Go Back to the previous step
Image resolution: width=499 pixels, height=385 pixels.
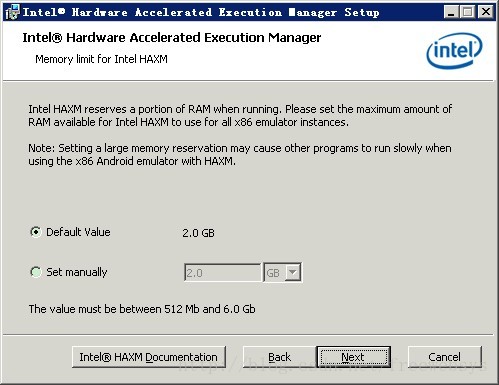(279, 357)
